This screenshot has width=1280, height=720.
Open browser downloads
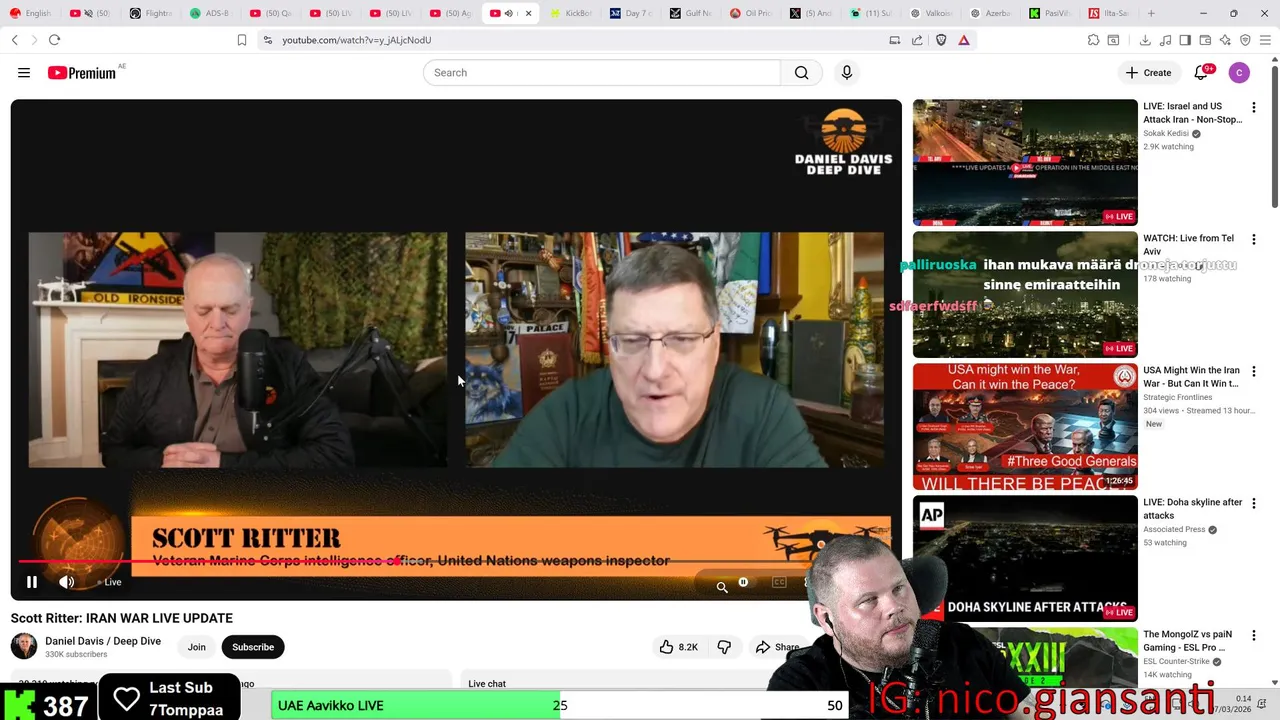[x=1145, y=40]
